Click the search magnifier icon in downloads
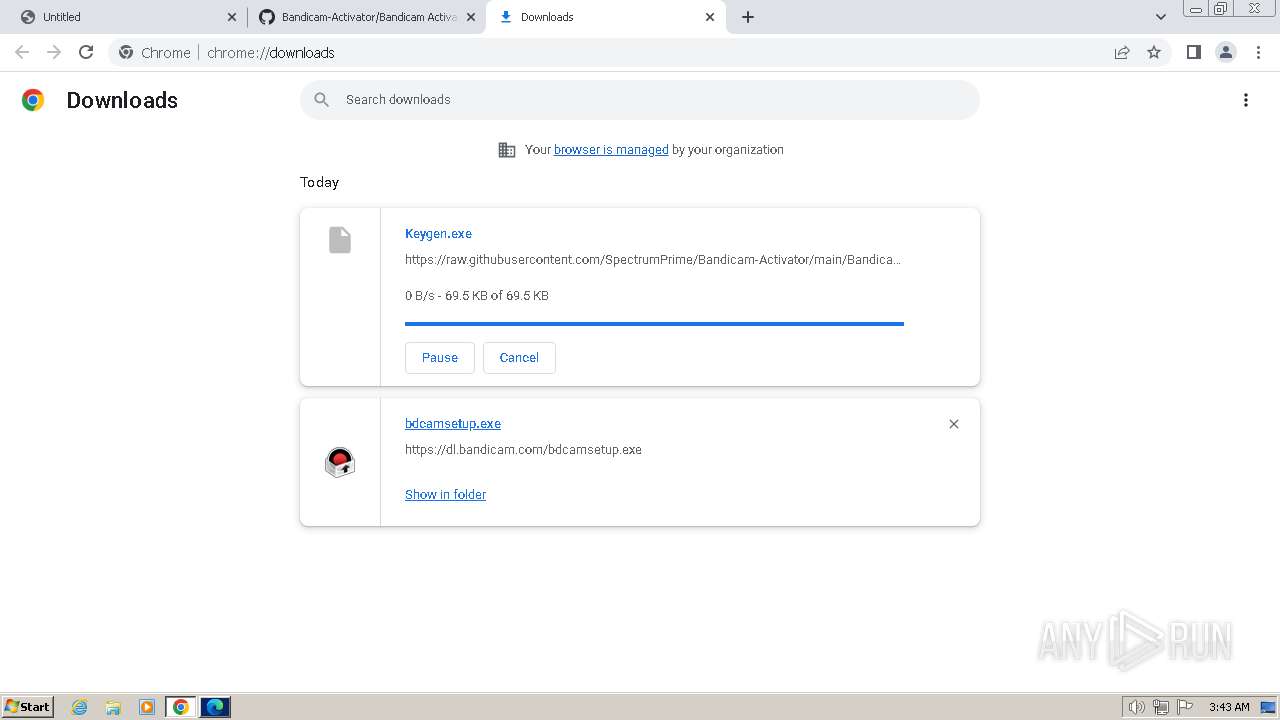This screenshot has width=1280, height=720. (x=321, y=100)
